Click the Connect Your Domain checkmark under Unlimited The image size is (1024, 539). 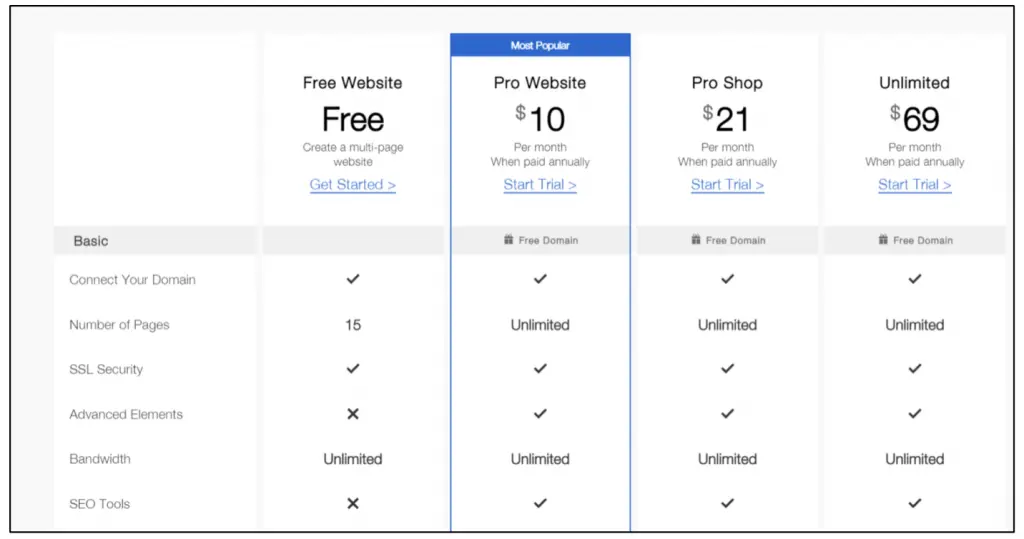pyautogui.click(x=914, y=280)
